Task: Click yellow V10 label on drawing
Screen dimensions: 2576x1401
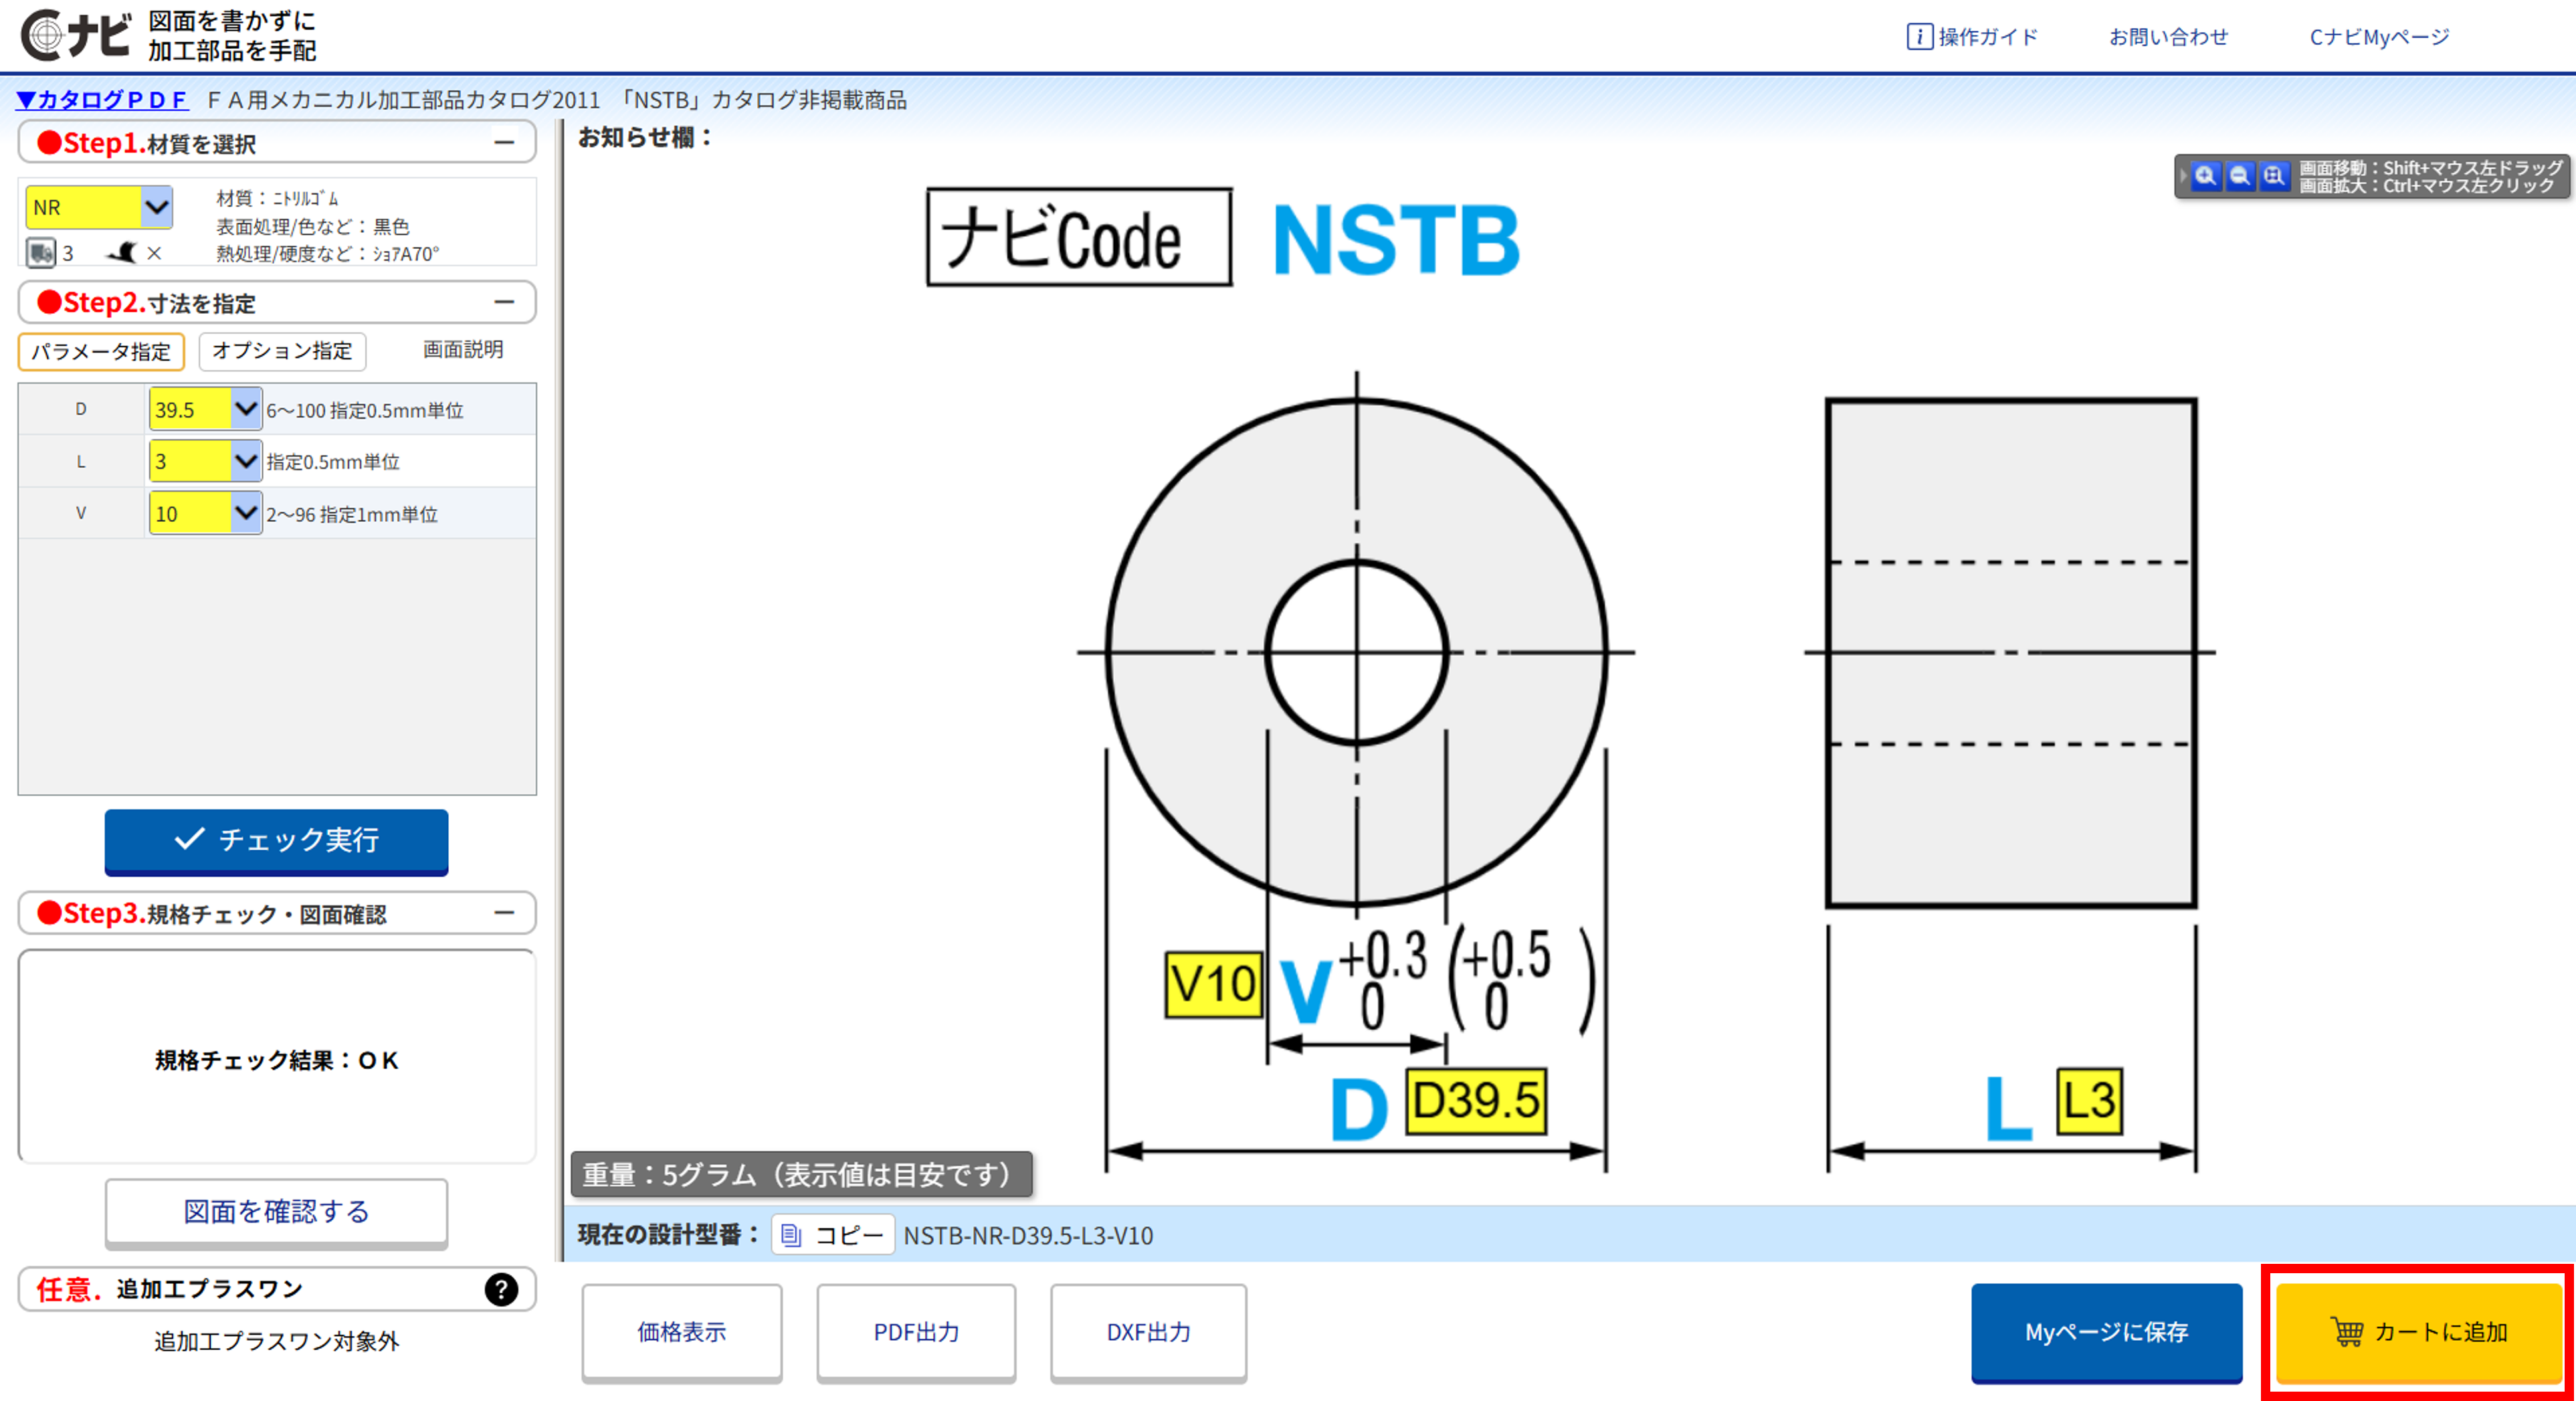Action: click(x=1213, y=985)
